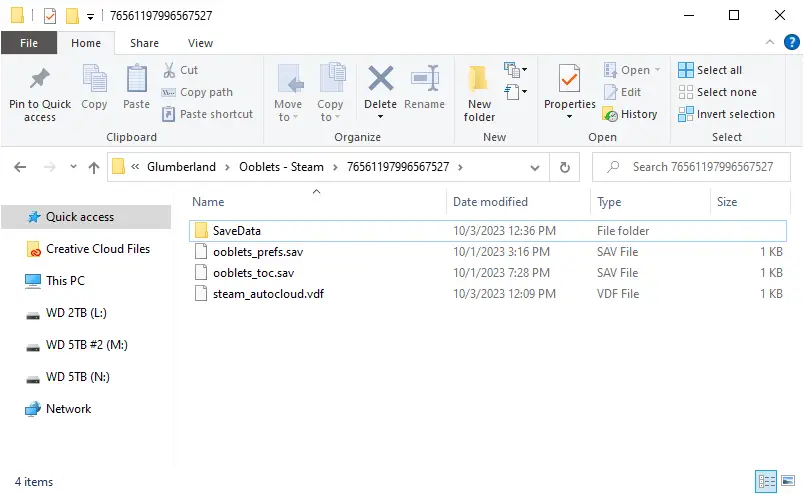Expand address bar previous locations dropdown
Viewport: 804px width, 494px height.
coord(535,167)
